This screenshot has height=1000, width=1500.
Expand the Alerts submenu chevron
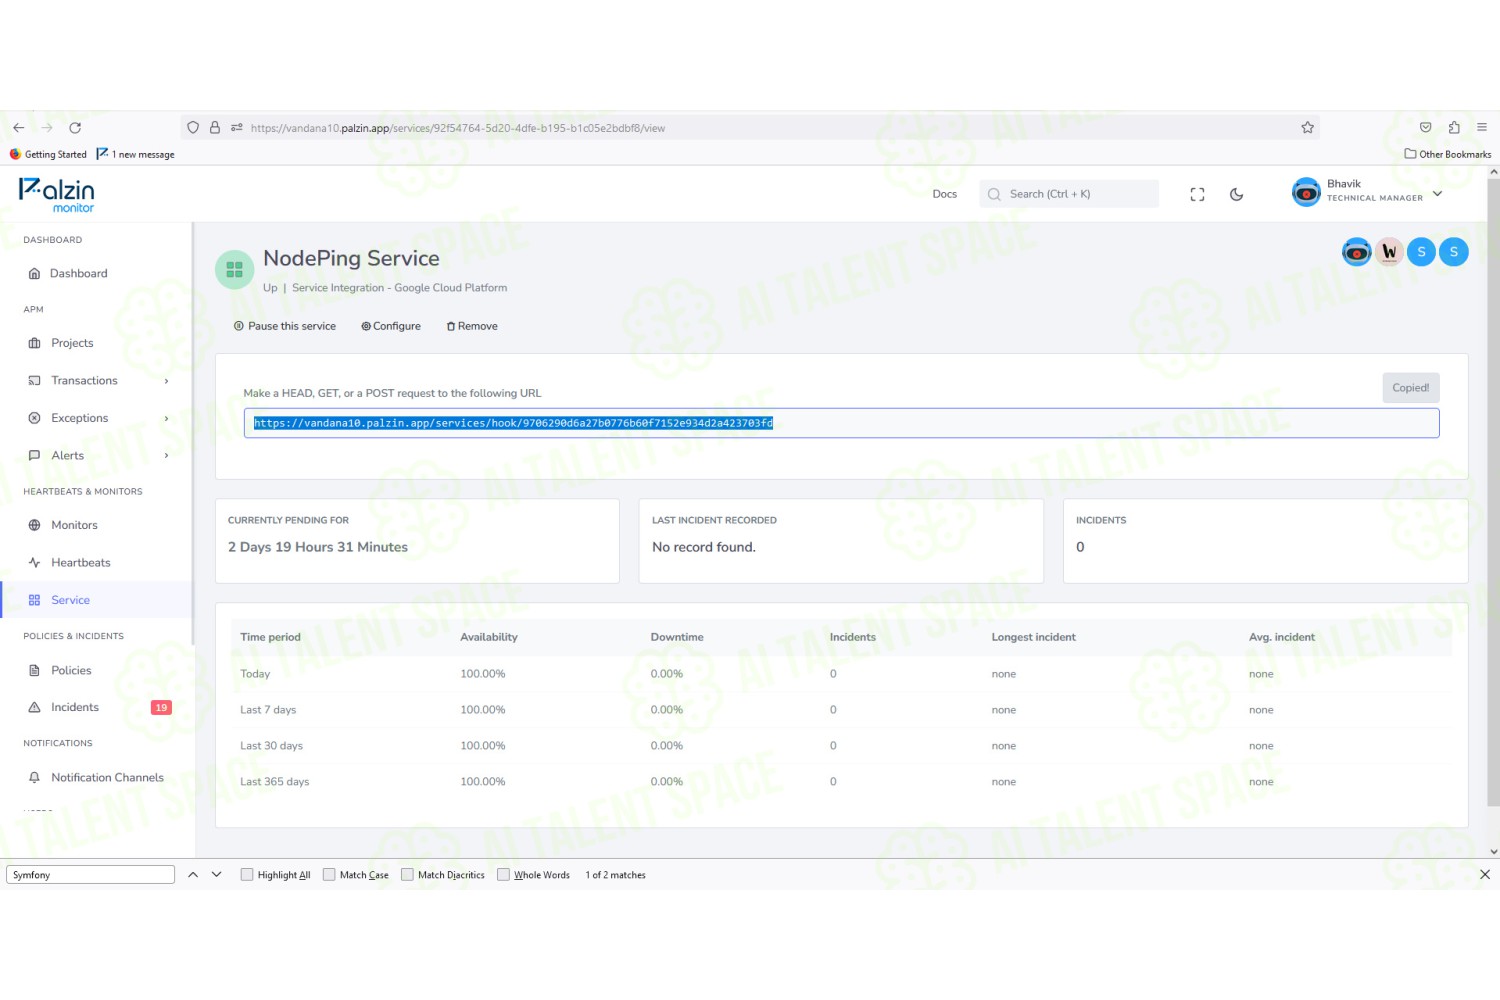click(x=166, y=456)
